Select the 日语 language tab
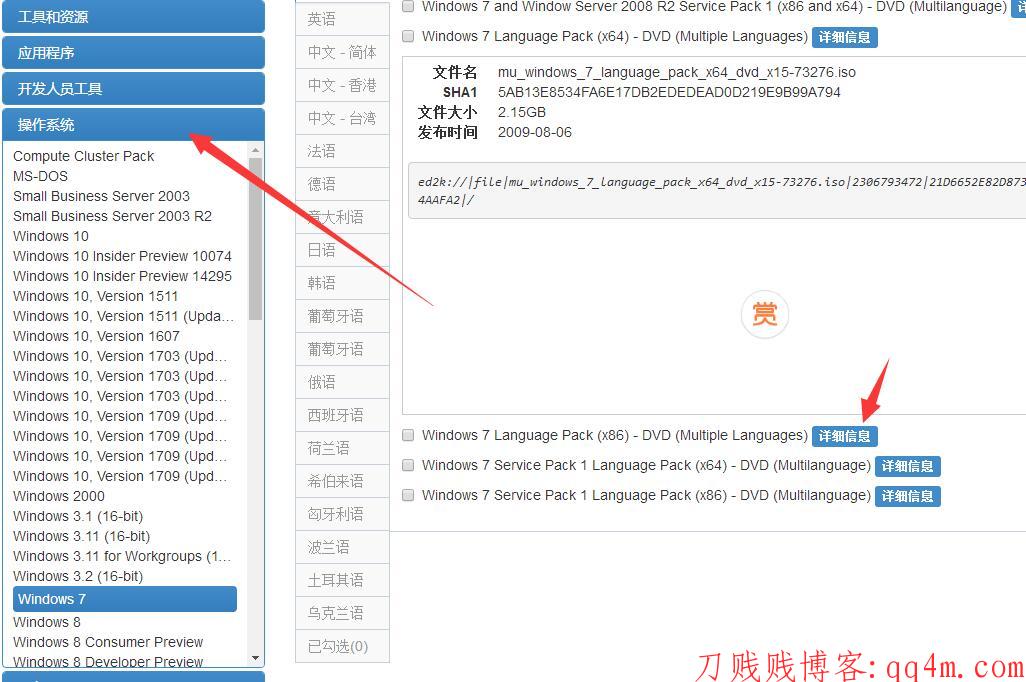 click(x=342, y=250)
